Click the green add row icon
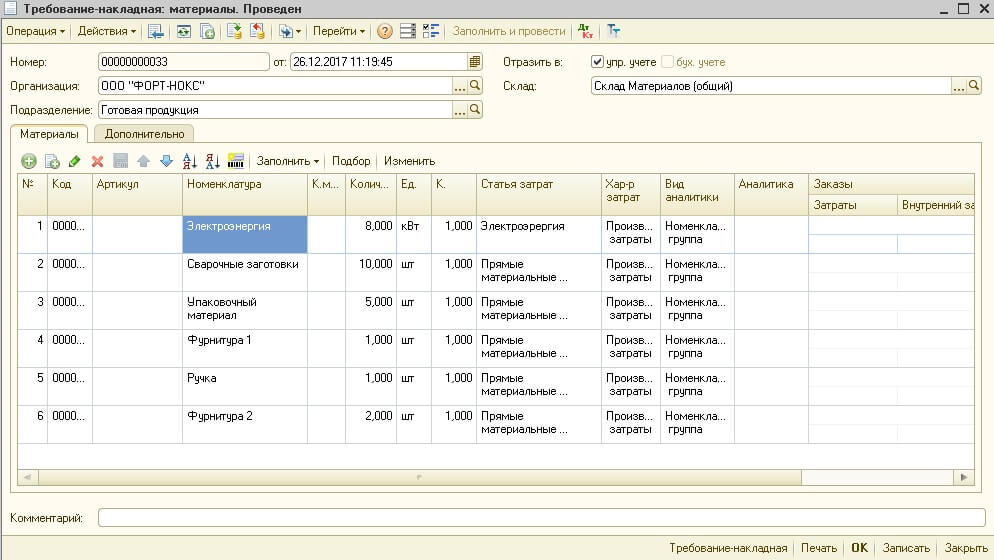994x560 pixels. pyautogui.click(x=29, y=161)
